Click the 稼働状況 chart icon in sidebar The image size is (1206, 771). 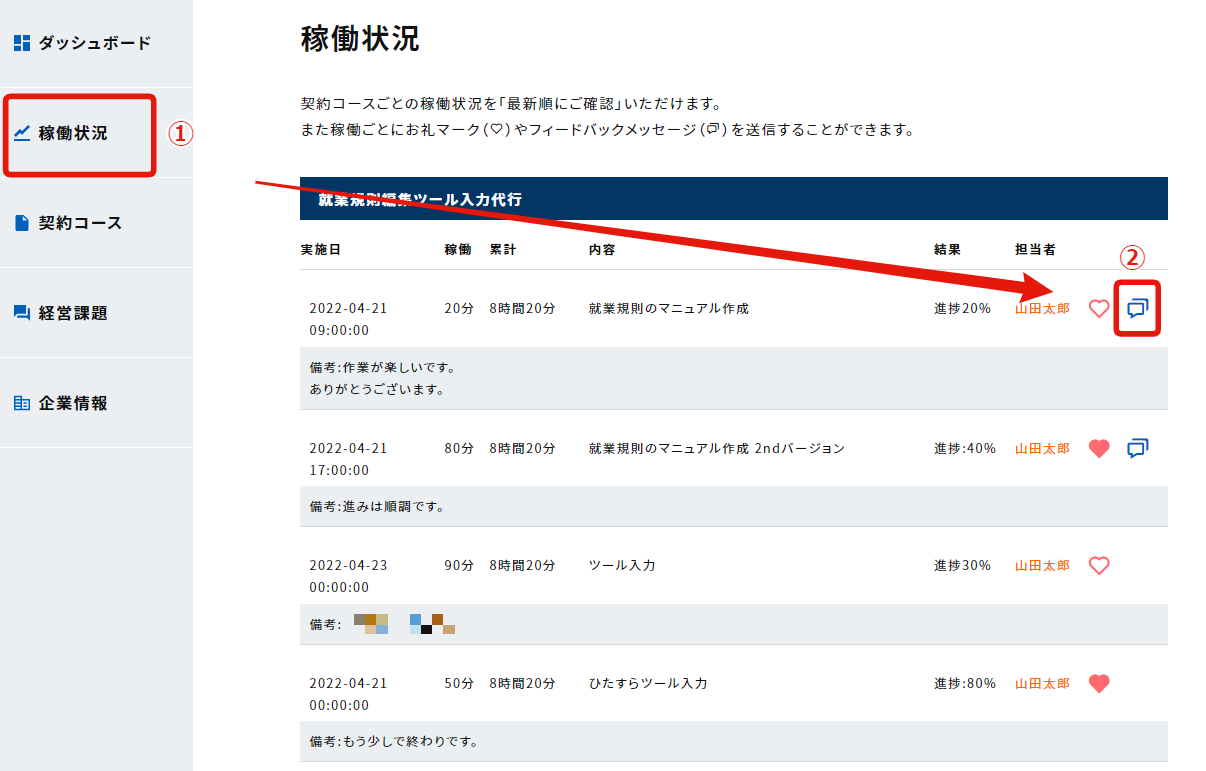coord(22,133)
